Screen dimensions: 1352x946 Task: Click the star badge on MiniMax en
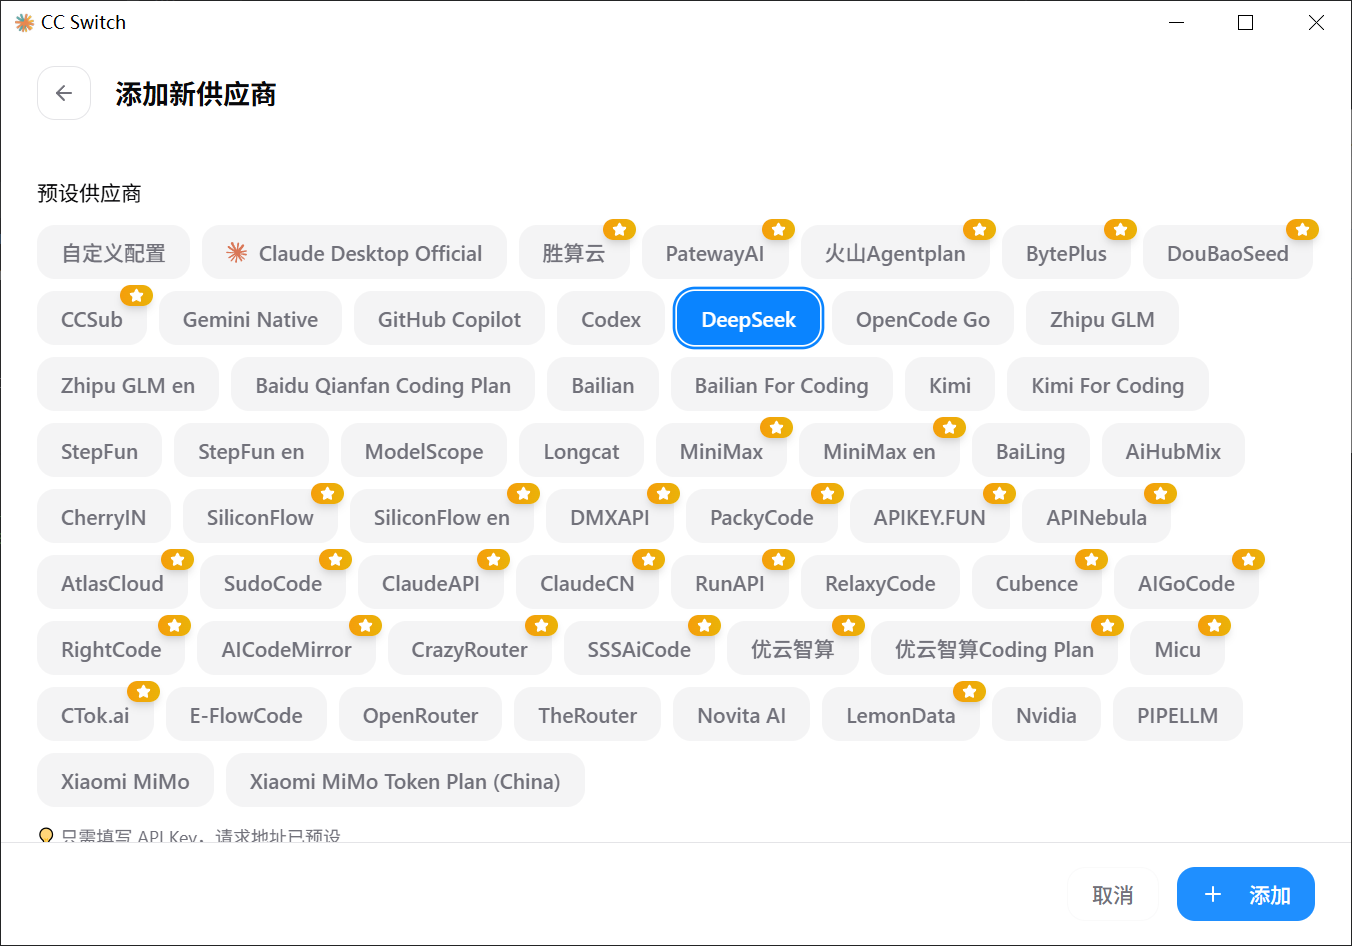(x=949, y=428)
